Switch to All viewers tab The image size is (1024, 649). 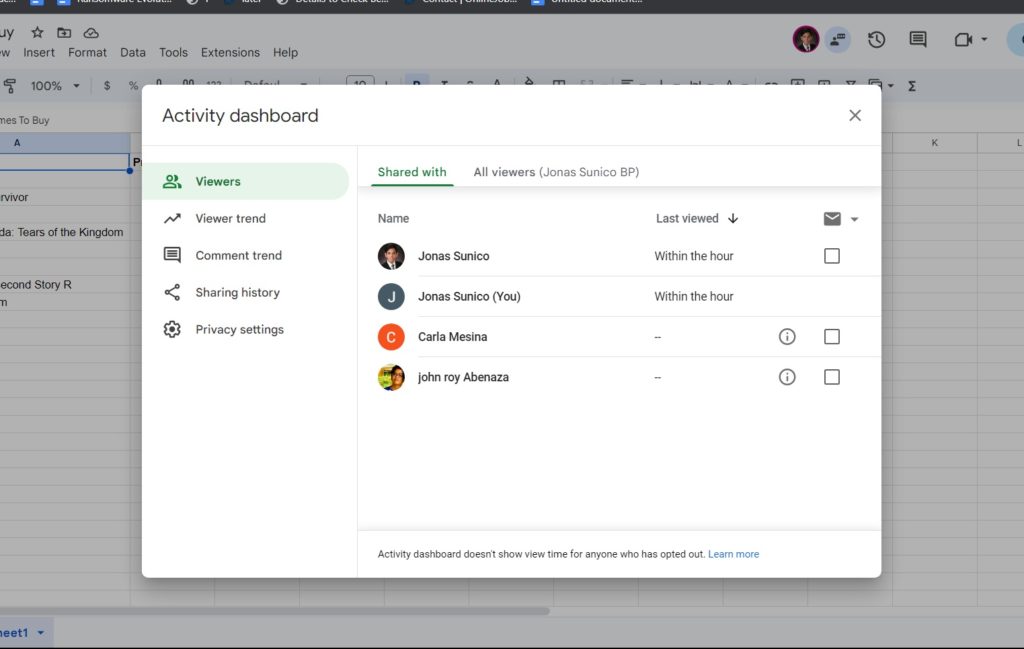click(x=556, y=172)
